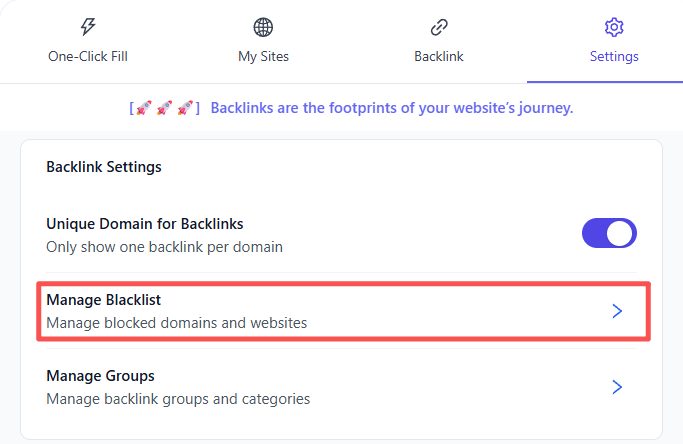This screenshot has height=444, width=683.
Task: Open the One-Click Fill tab label
Action: [x=88, y=56]
